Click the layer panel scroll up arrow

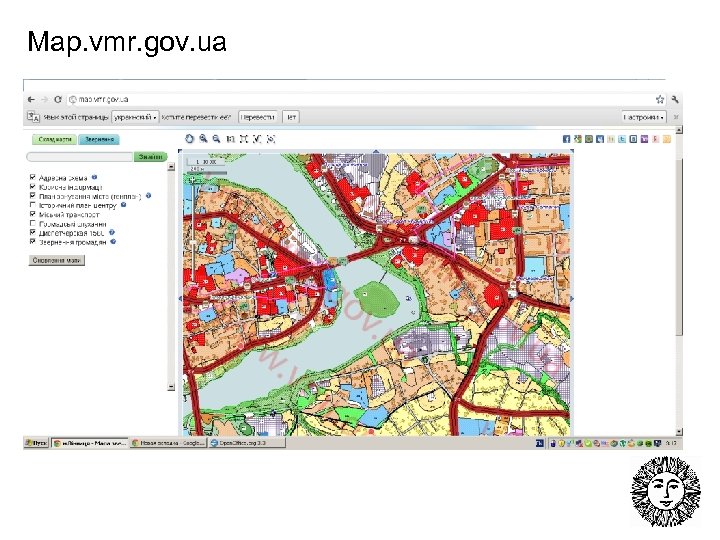(x=171, y=167)
